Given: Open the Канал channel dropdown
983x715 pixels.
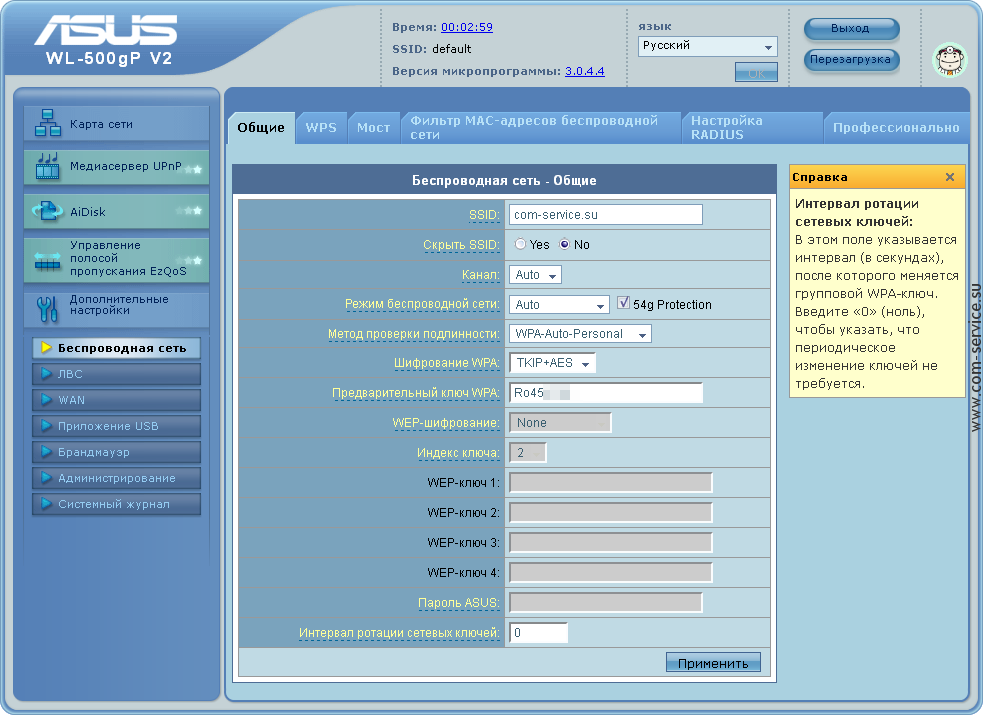Looking at the screenshot, I should click(535, 275).
